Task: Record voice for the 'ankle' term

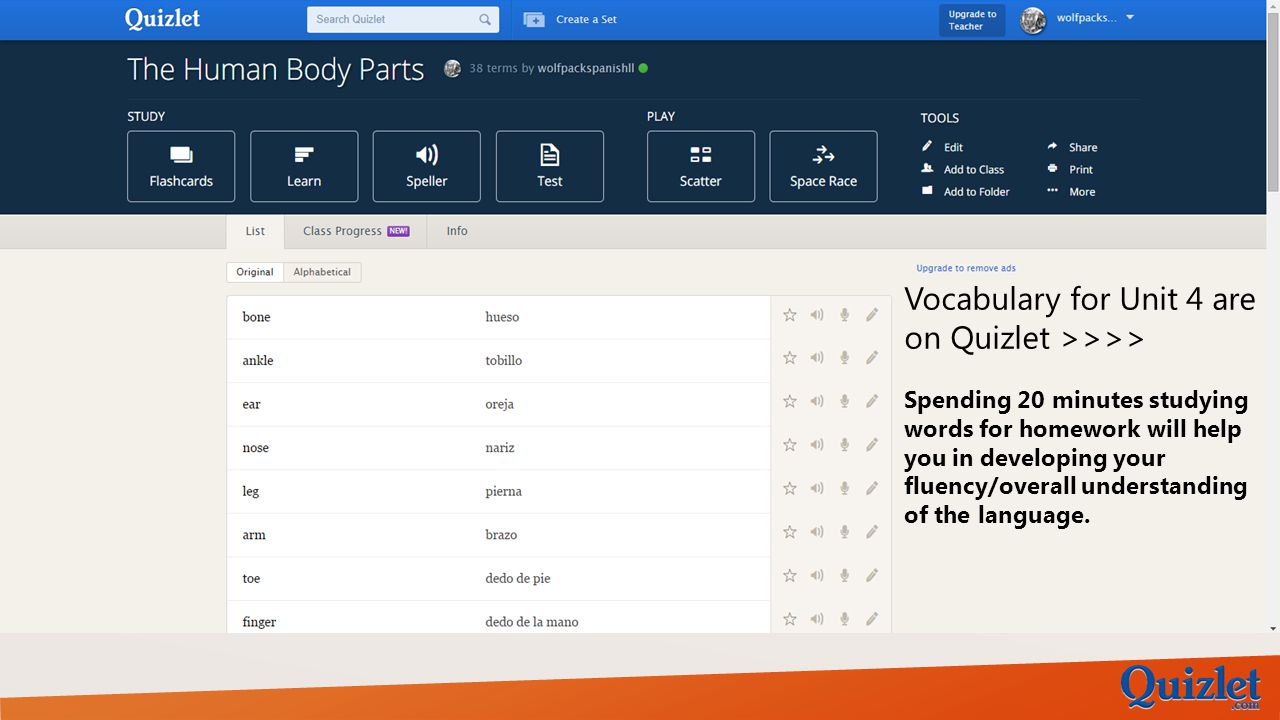Action: (x=844, y=358)
